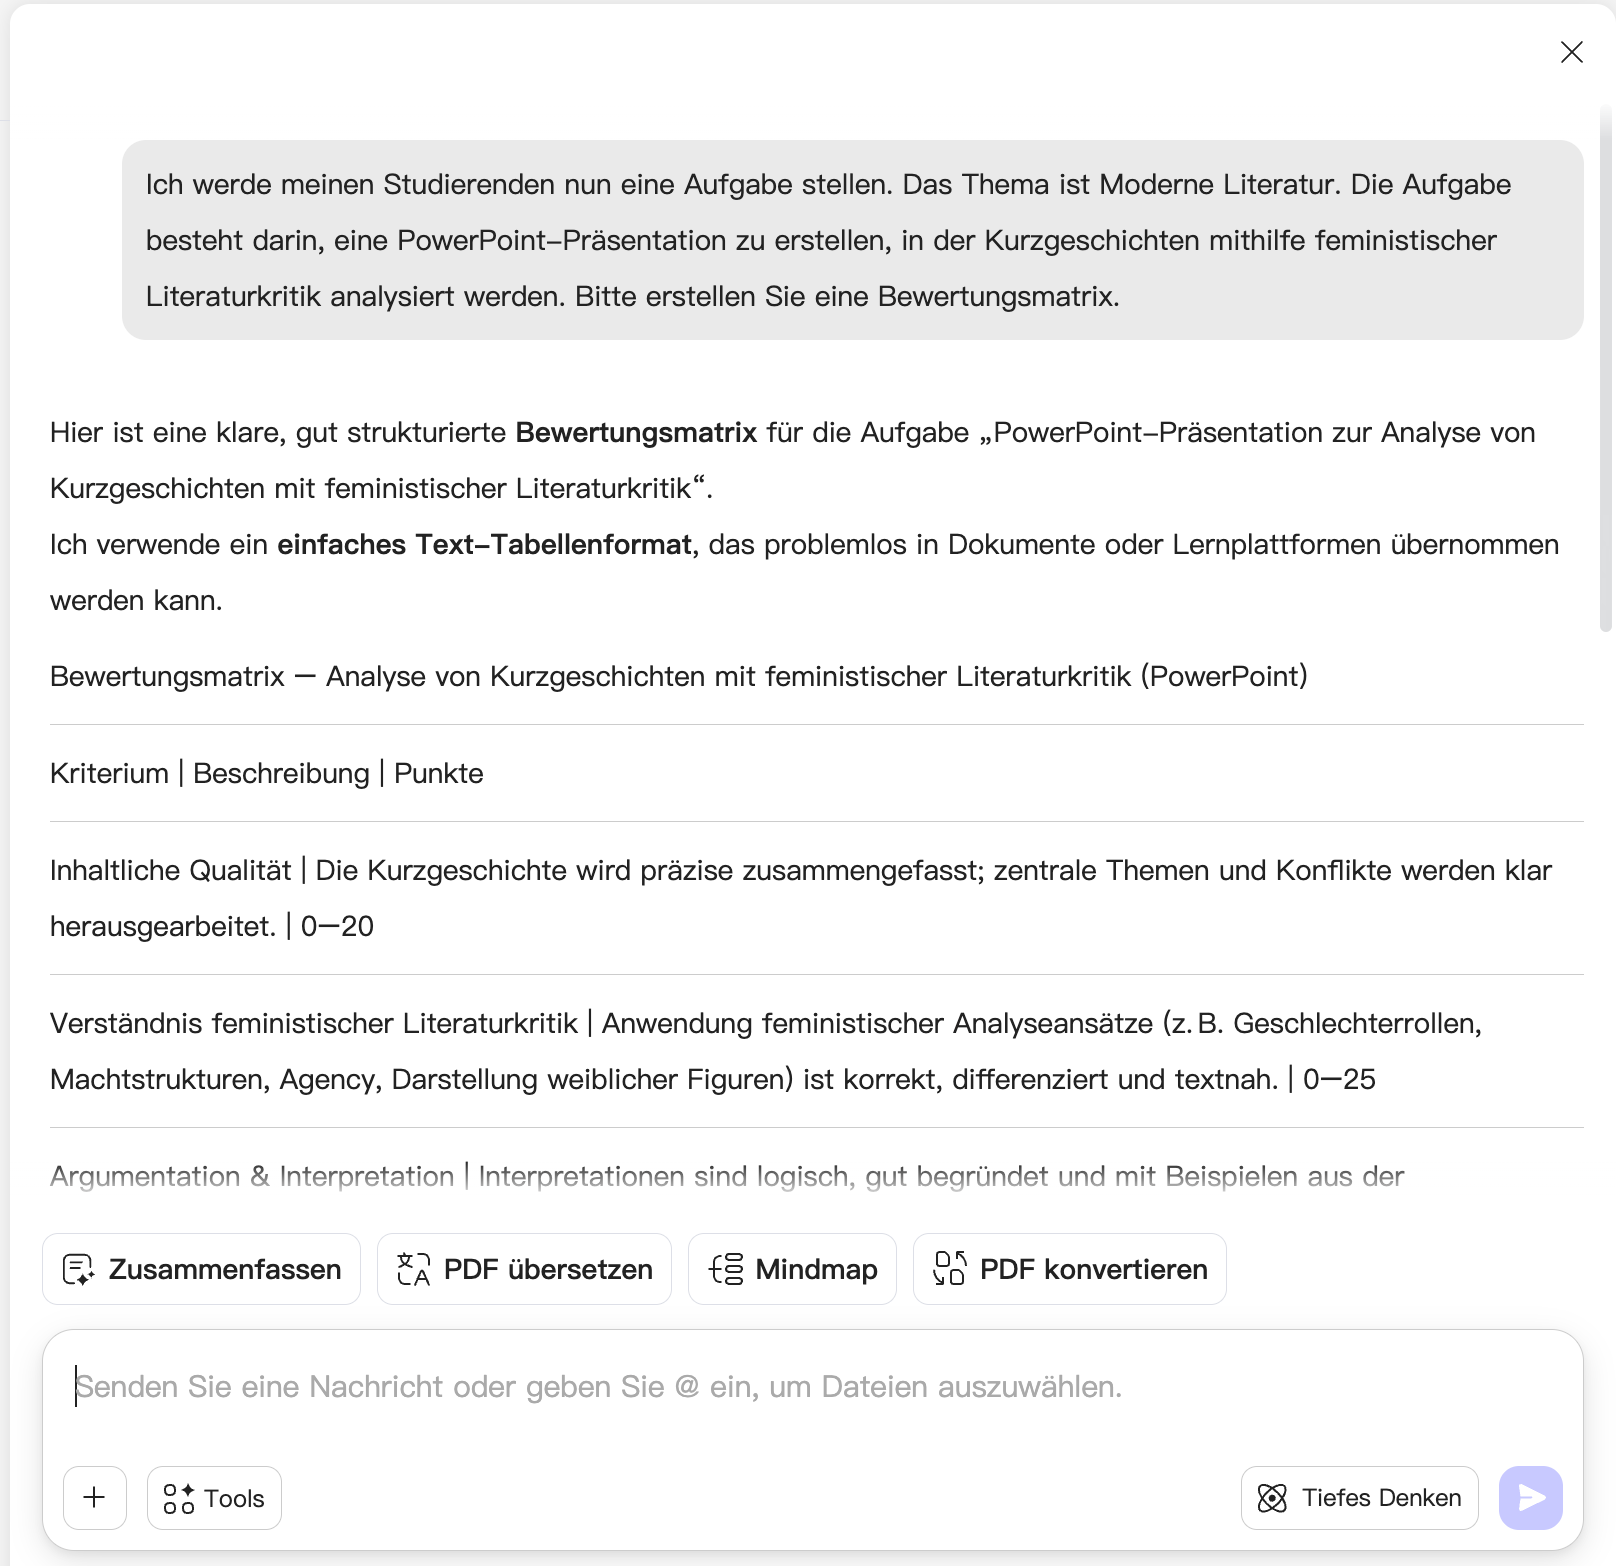Screen dimensions: 1616x1566
Task: Open the Tools menu
Action: 213,1497
